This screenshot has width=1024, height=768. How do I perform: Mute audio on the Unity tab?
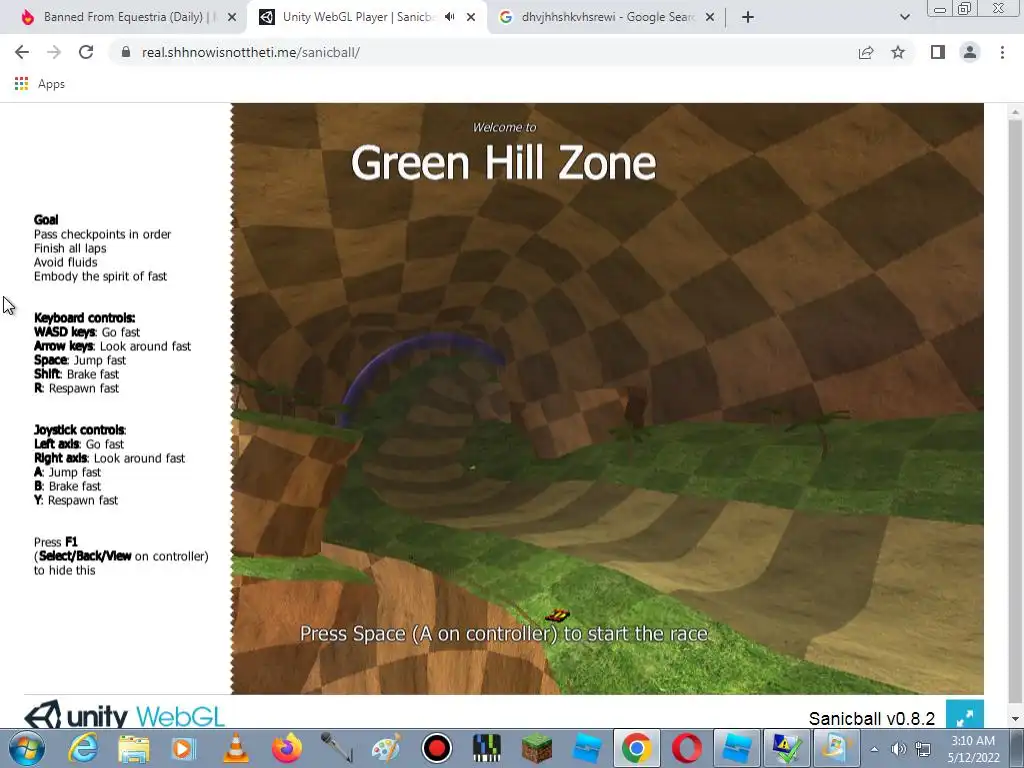(449, 17)
